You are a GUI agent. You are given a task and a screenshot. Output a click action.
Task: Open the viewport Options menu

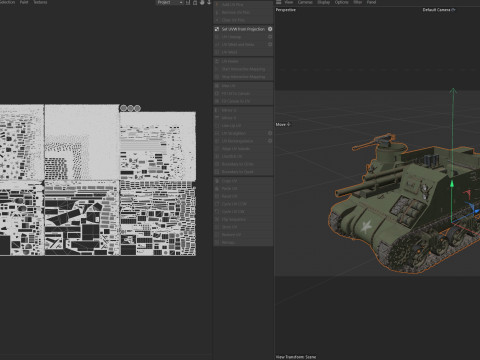pyautogui.click(x=341, y=2)
